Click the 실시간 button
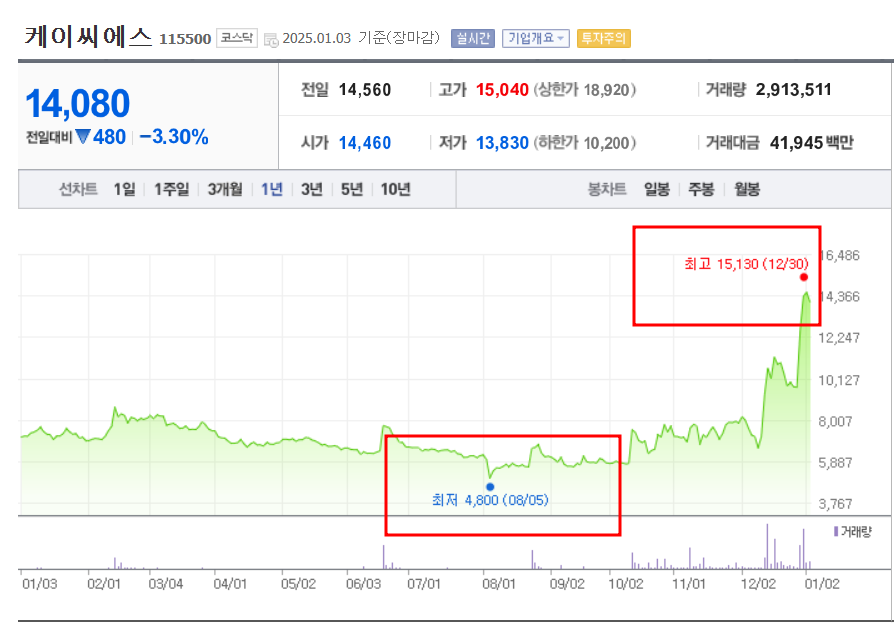Viewport: 894px width, 623px height. coord(473,39)
